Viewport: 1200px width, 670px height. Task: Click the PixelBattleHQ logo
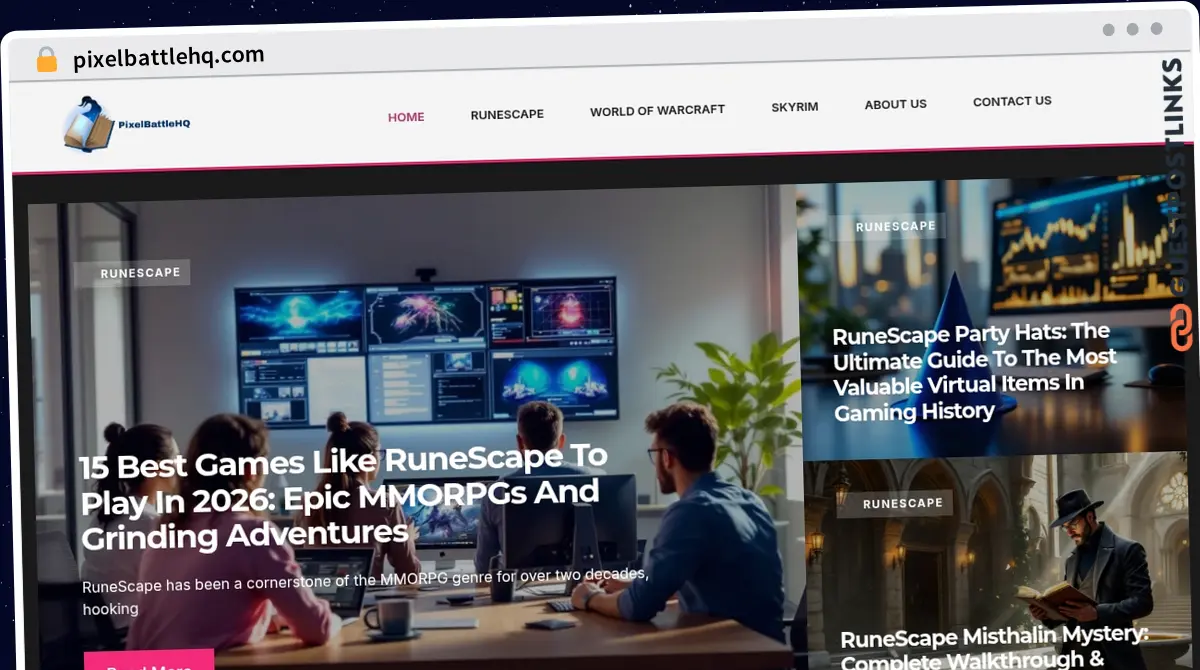[126, 124]
